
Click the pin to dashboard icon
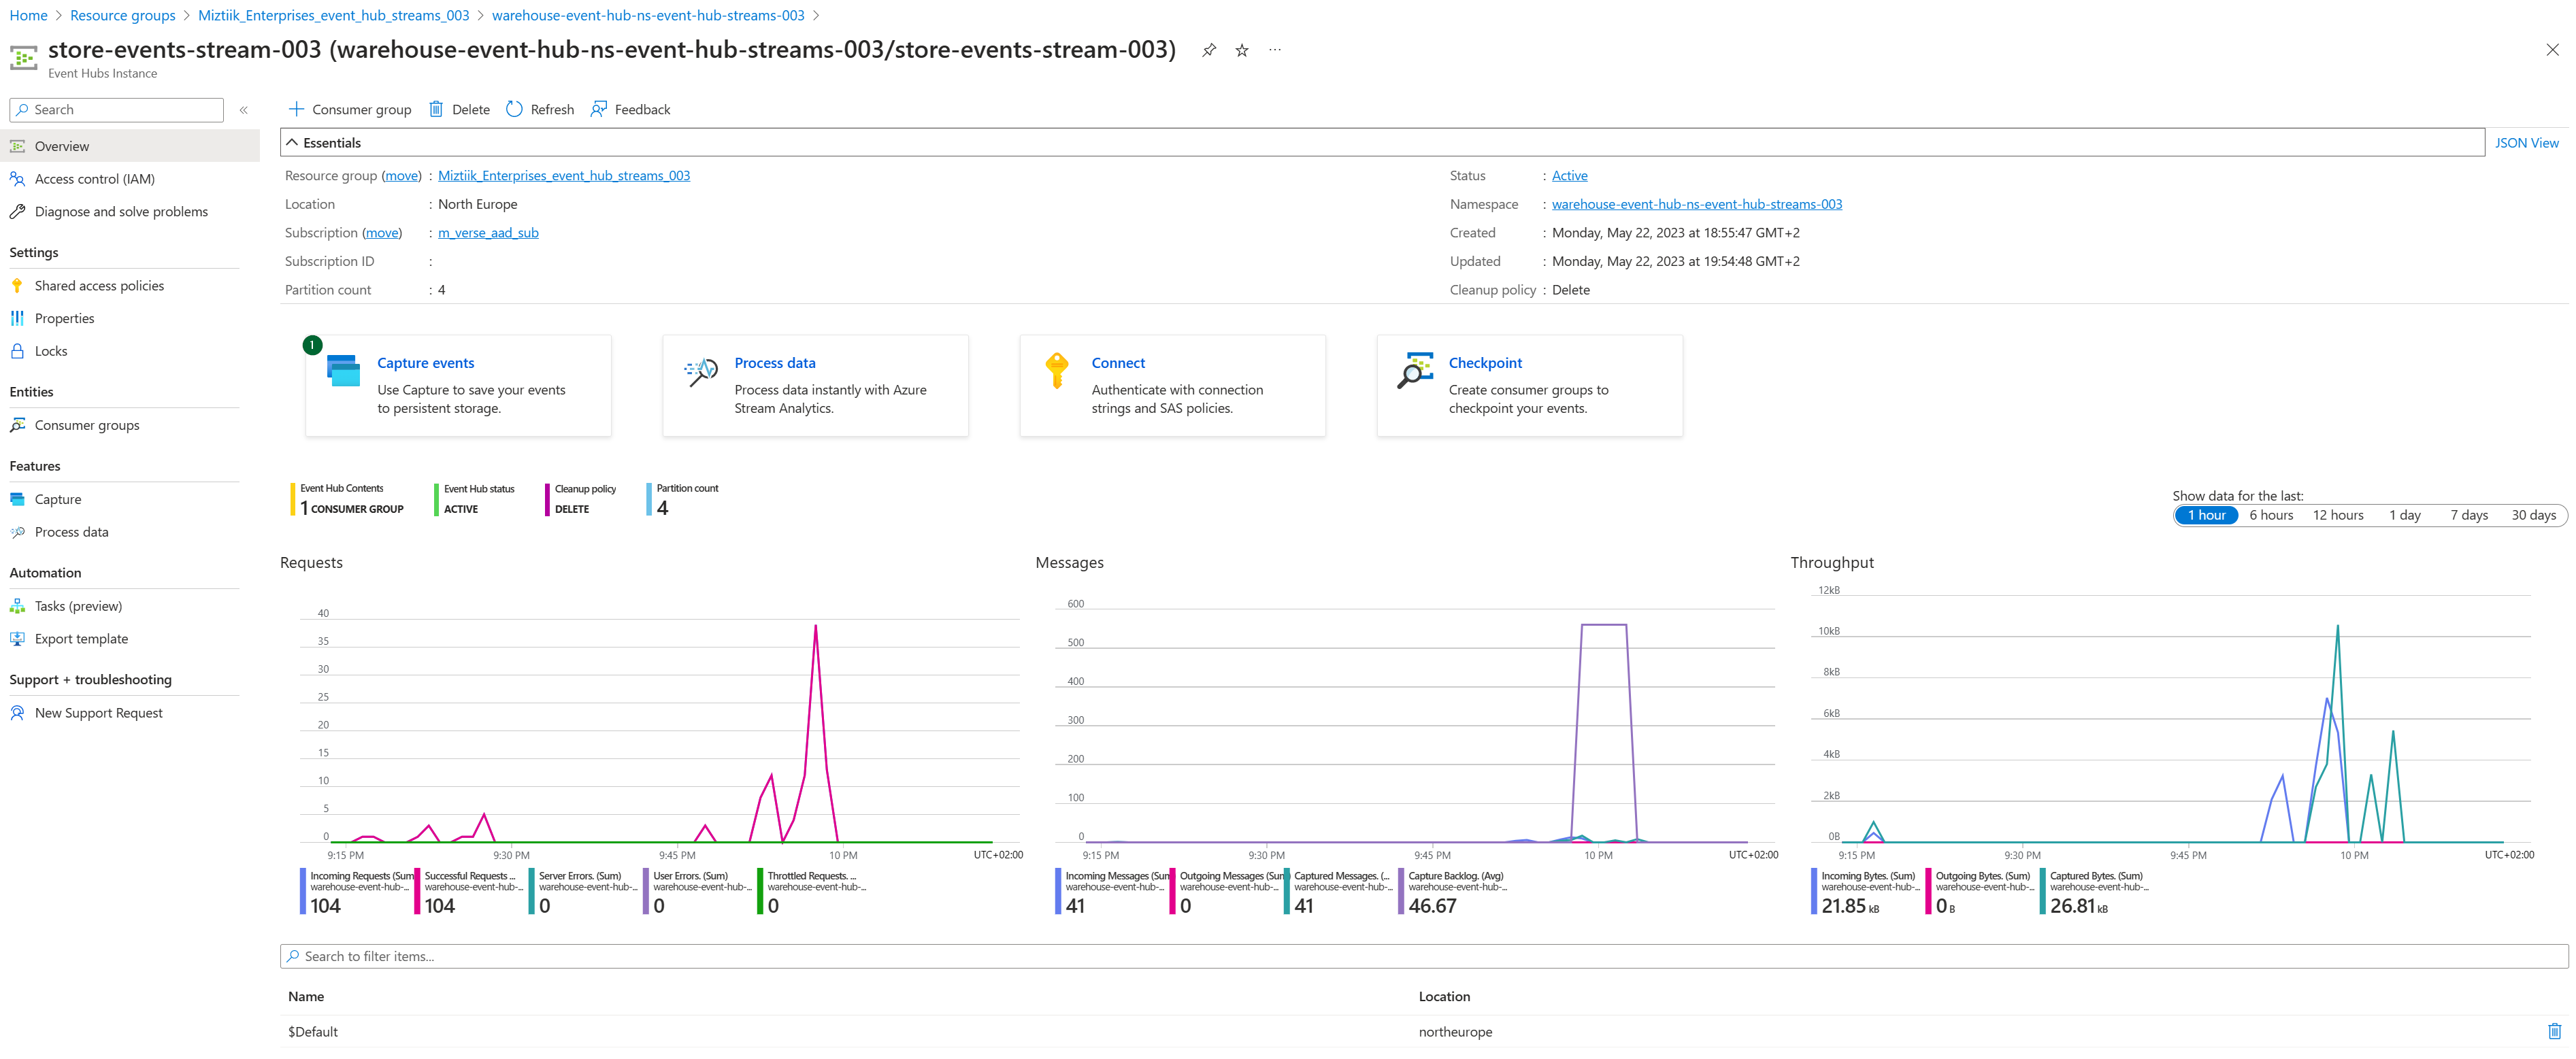(x=1208, y=50)
